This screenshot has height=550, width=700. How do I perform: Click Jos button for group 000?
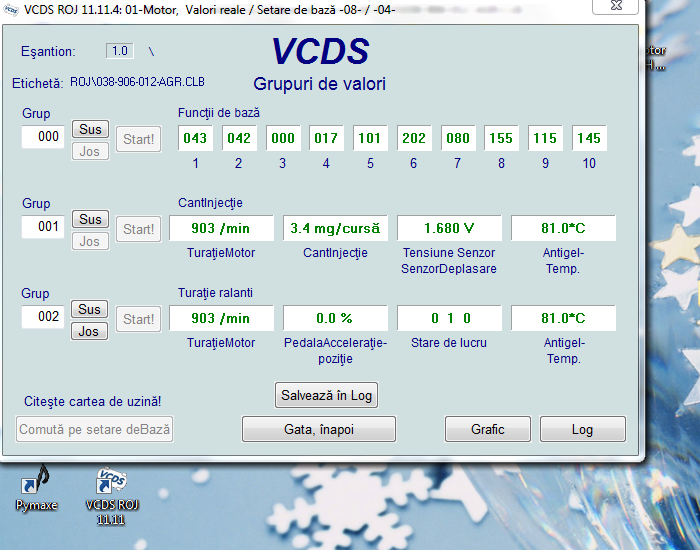(90, 151)
